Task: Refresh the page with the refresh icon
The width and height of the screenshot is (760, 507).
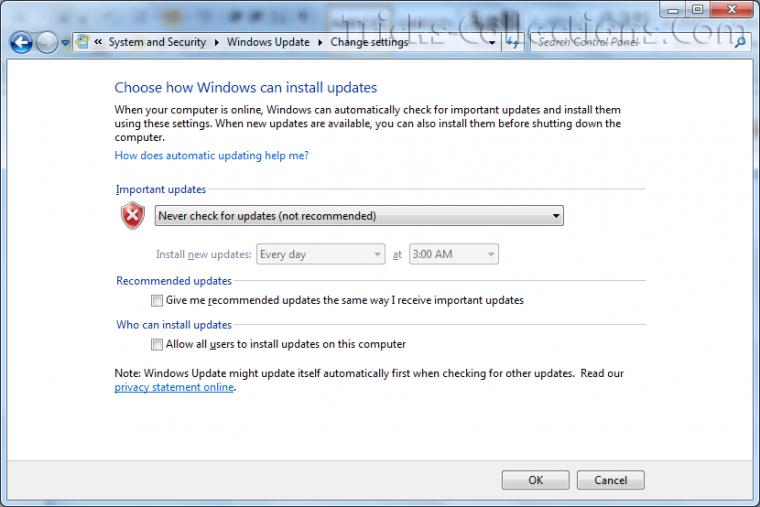Action: coord(512,43)
